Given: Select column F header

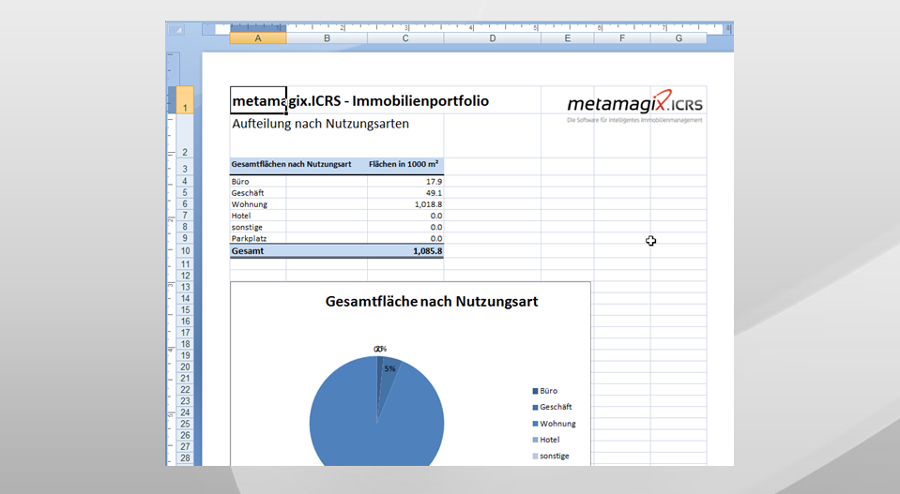Looking at the screenshot, I should coord(622,38).
